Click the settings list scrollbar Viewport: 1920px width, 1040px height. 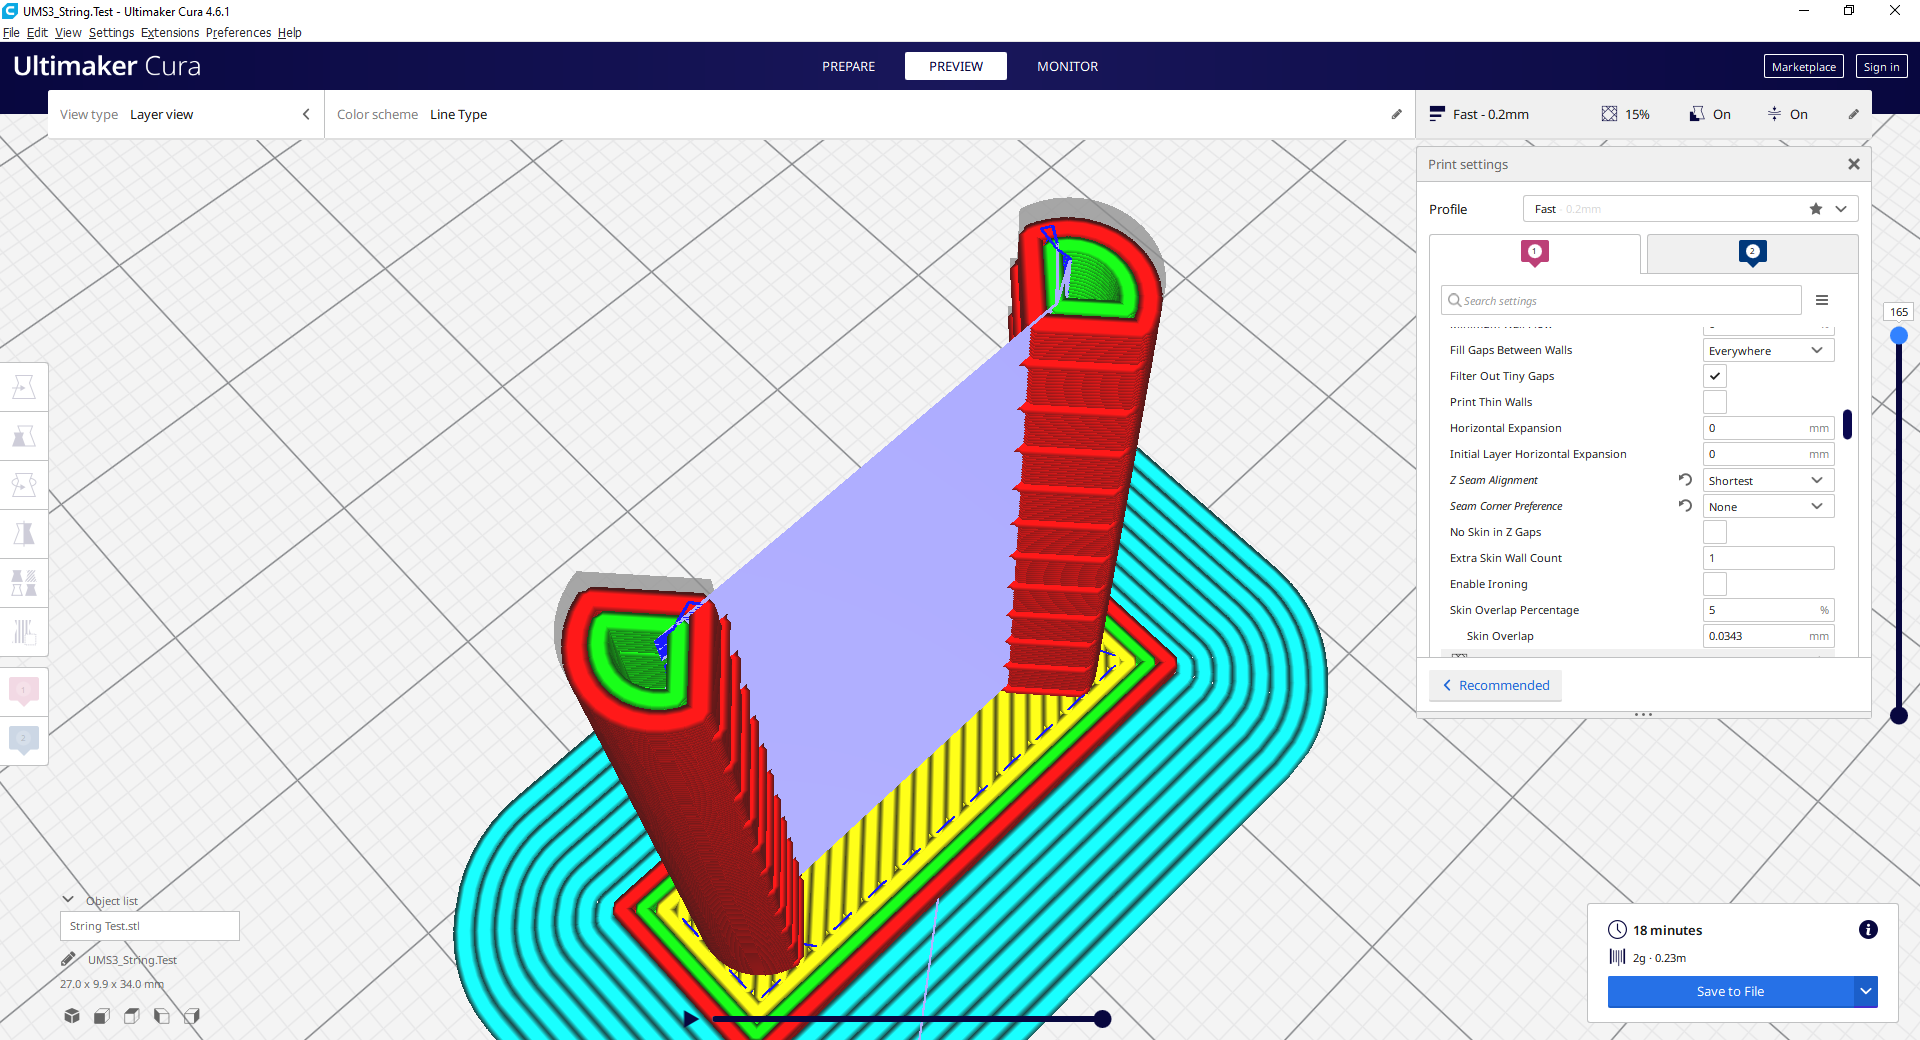click(1847, 424)
